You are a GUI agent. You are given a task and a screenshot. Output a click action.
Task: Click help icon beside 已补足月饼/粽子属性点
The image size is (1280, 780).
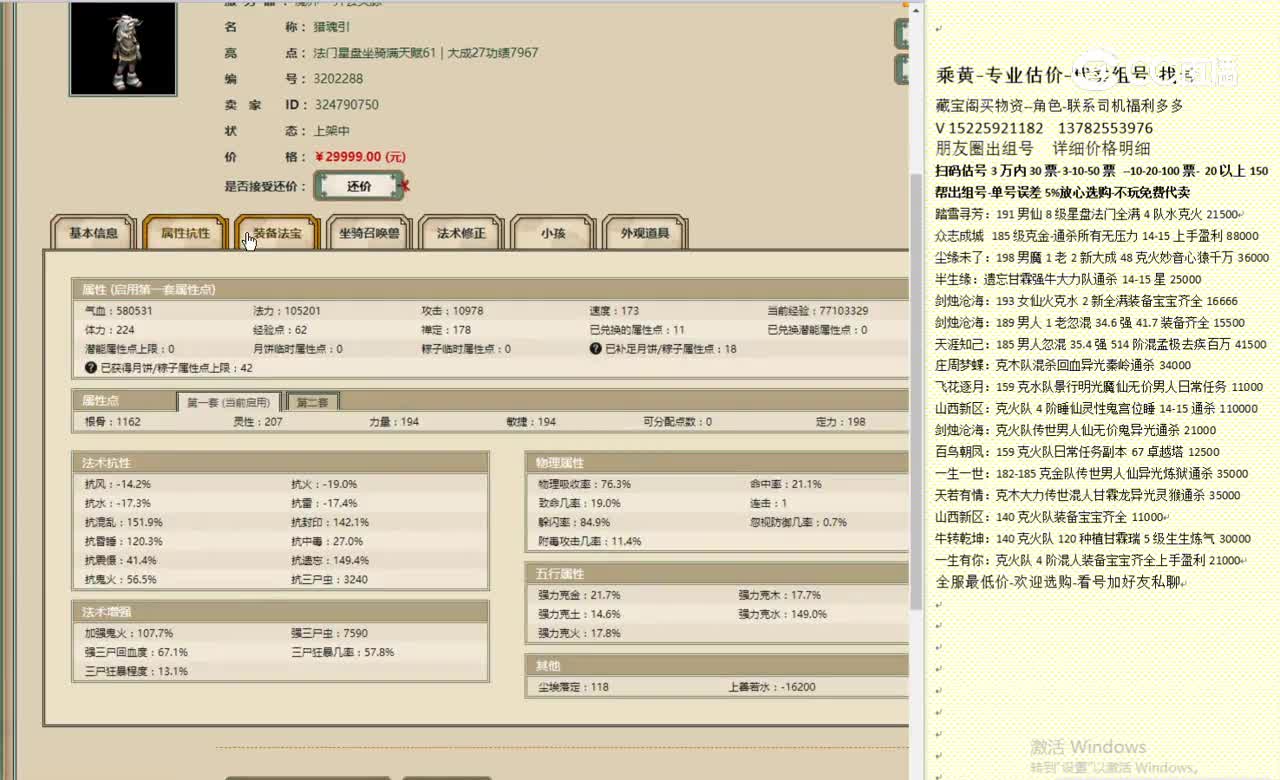595,349
